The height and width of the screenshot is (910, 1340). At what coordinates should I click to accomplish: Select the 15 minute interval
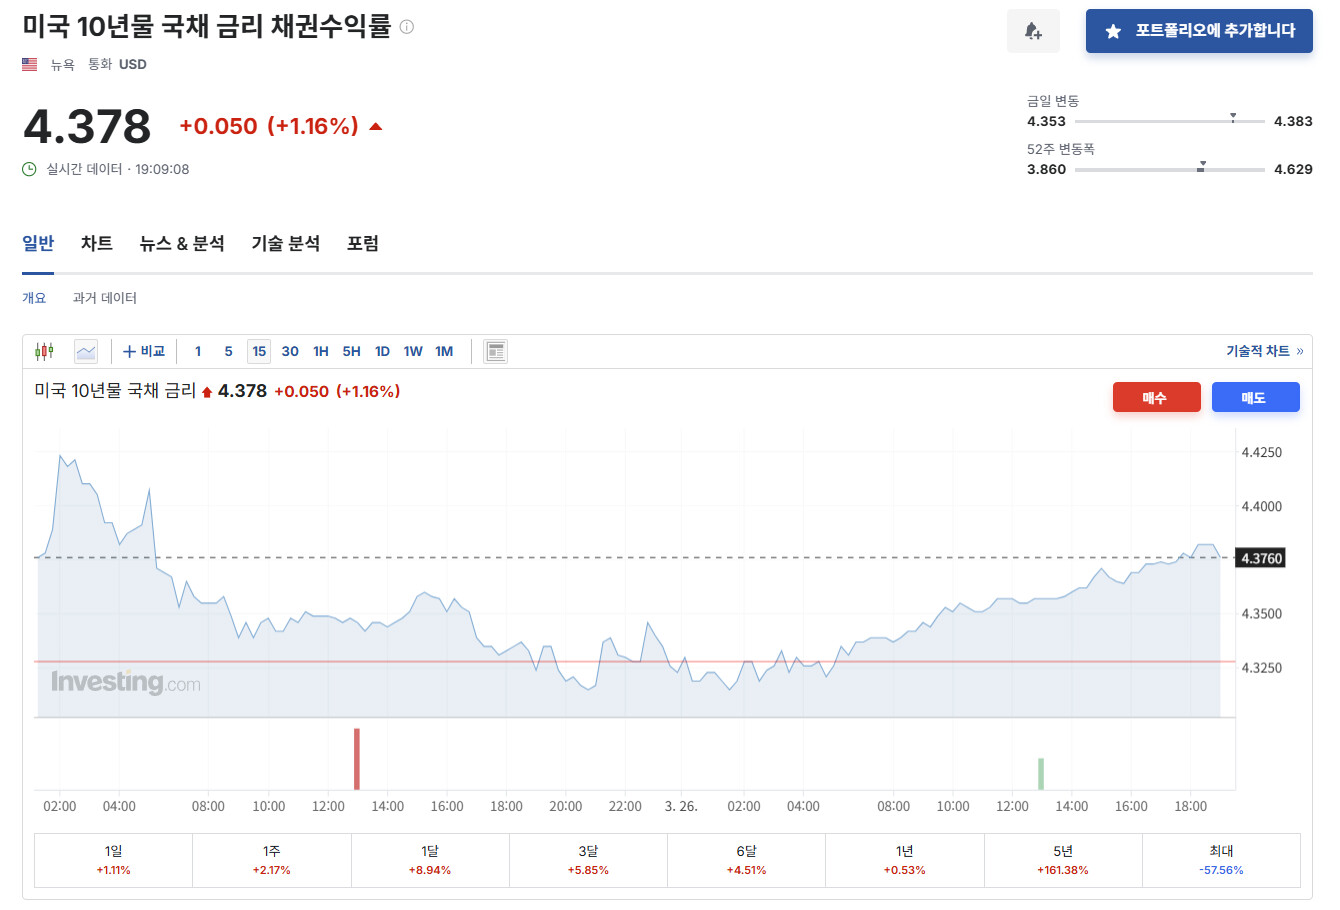point(259,351)
